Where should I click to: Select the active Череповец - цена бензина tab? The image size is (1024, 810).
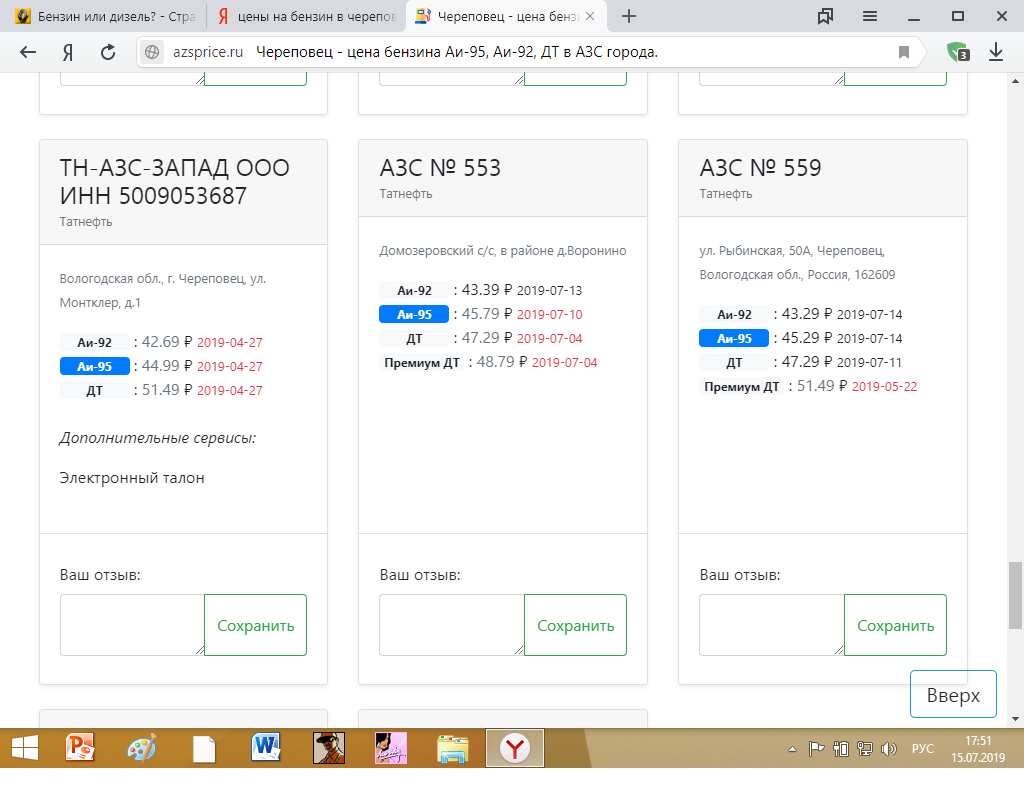tap(506, 16)
